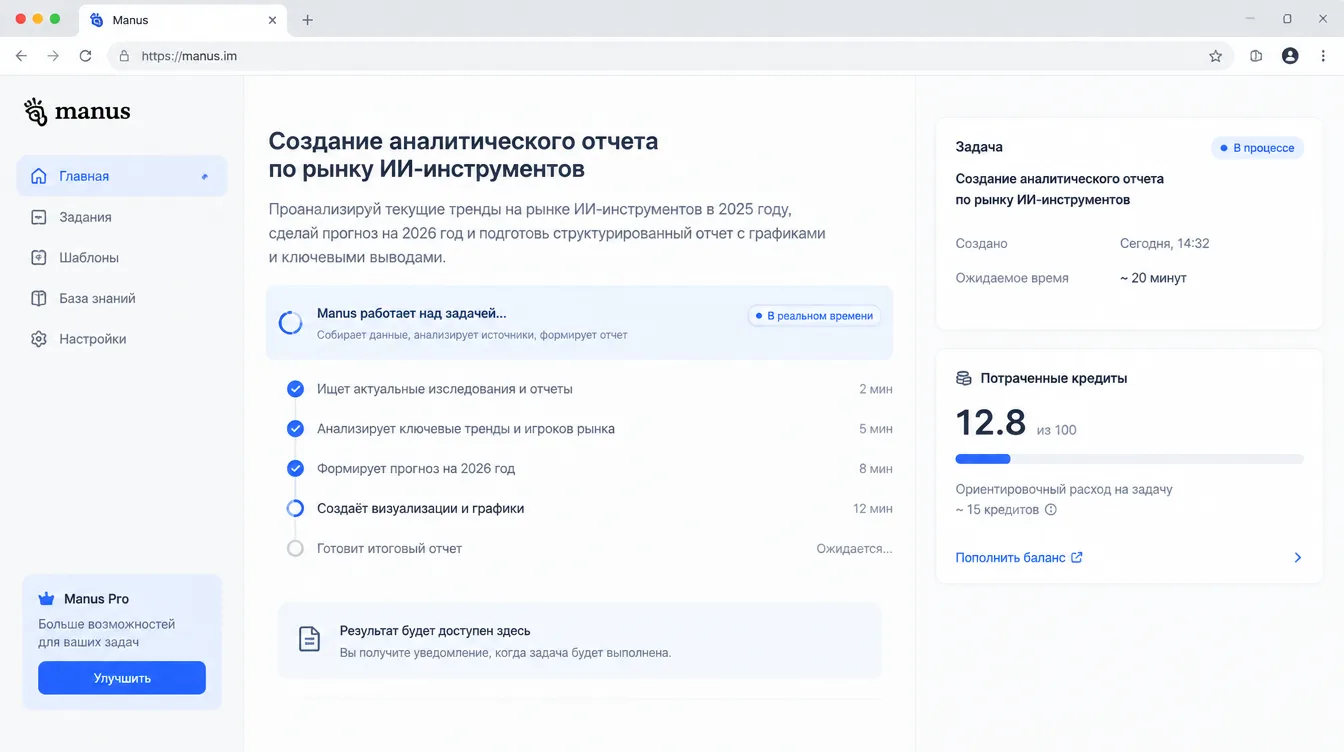Expand the chevron in the credits card

click(1298, 557)
